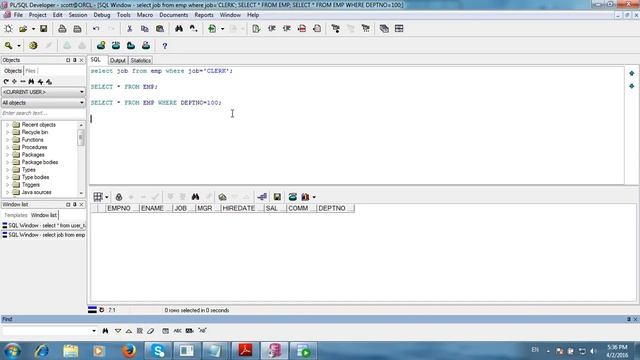Image resolution: width=640 pixels, height=360 pixels.
Task: Click the object browser binoculars find icon
Action: click(x=31, y=82)
